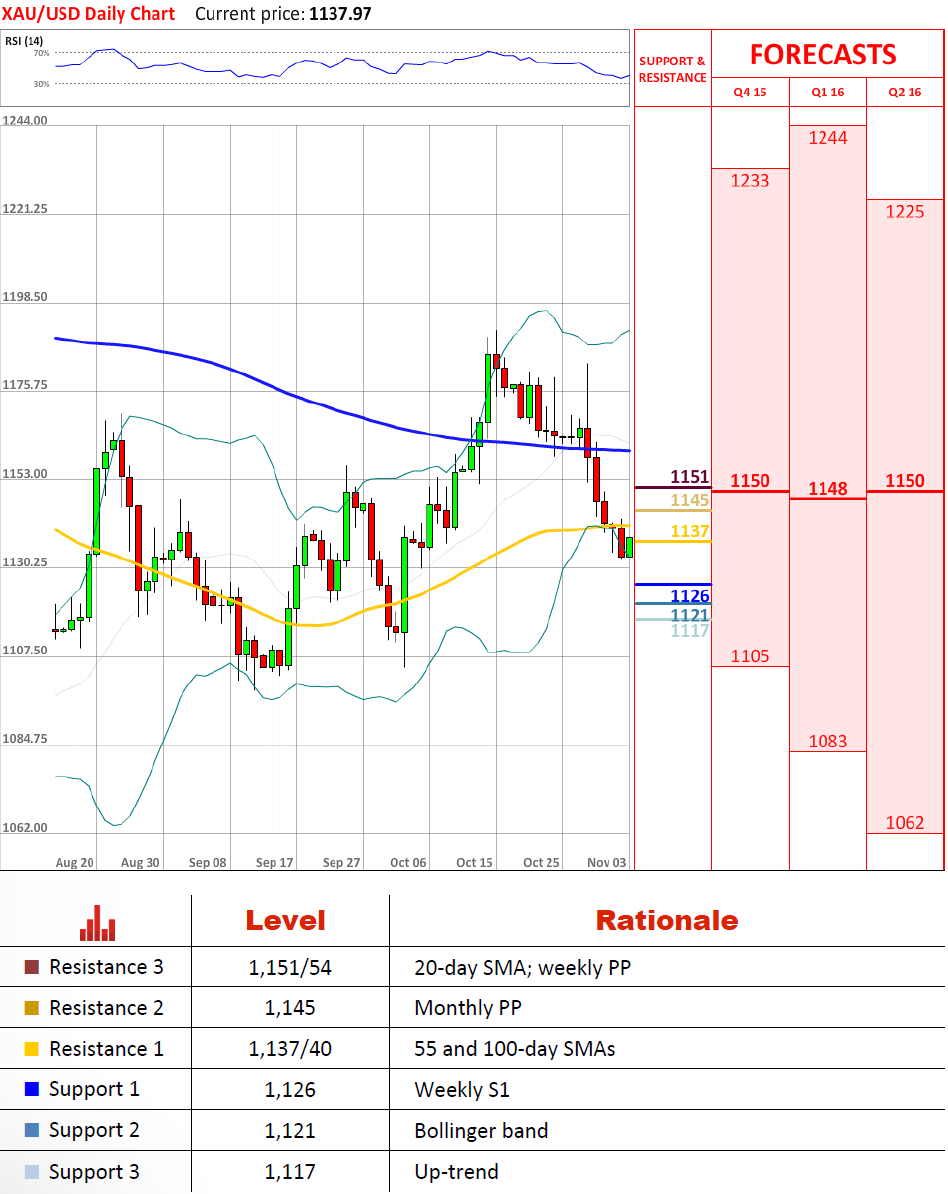This screenshot has height=1194, width=948.
Task: Click the 1151 resistance level marker
Action: tap(690, 477)
